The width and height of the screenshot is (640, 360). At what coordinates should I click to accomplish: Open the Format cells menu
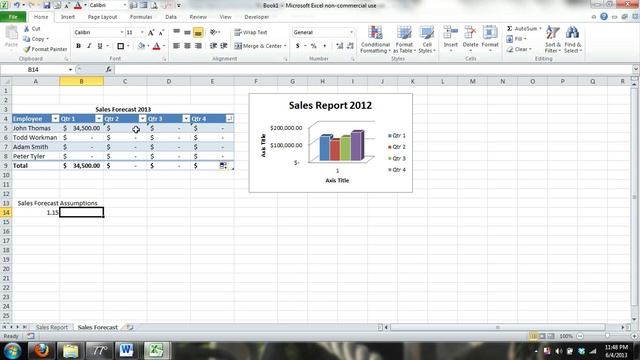[490, 38]
